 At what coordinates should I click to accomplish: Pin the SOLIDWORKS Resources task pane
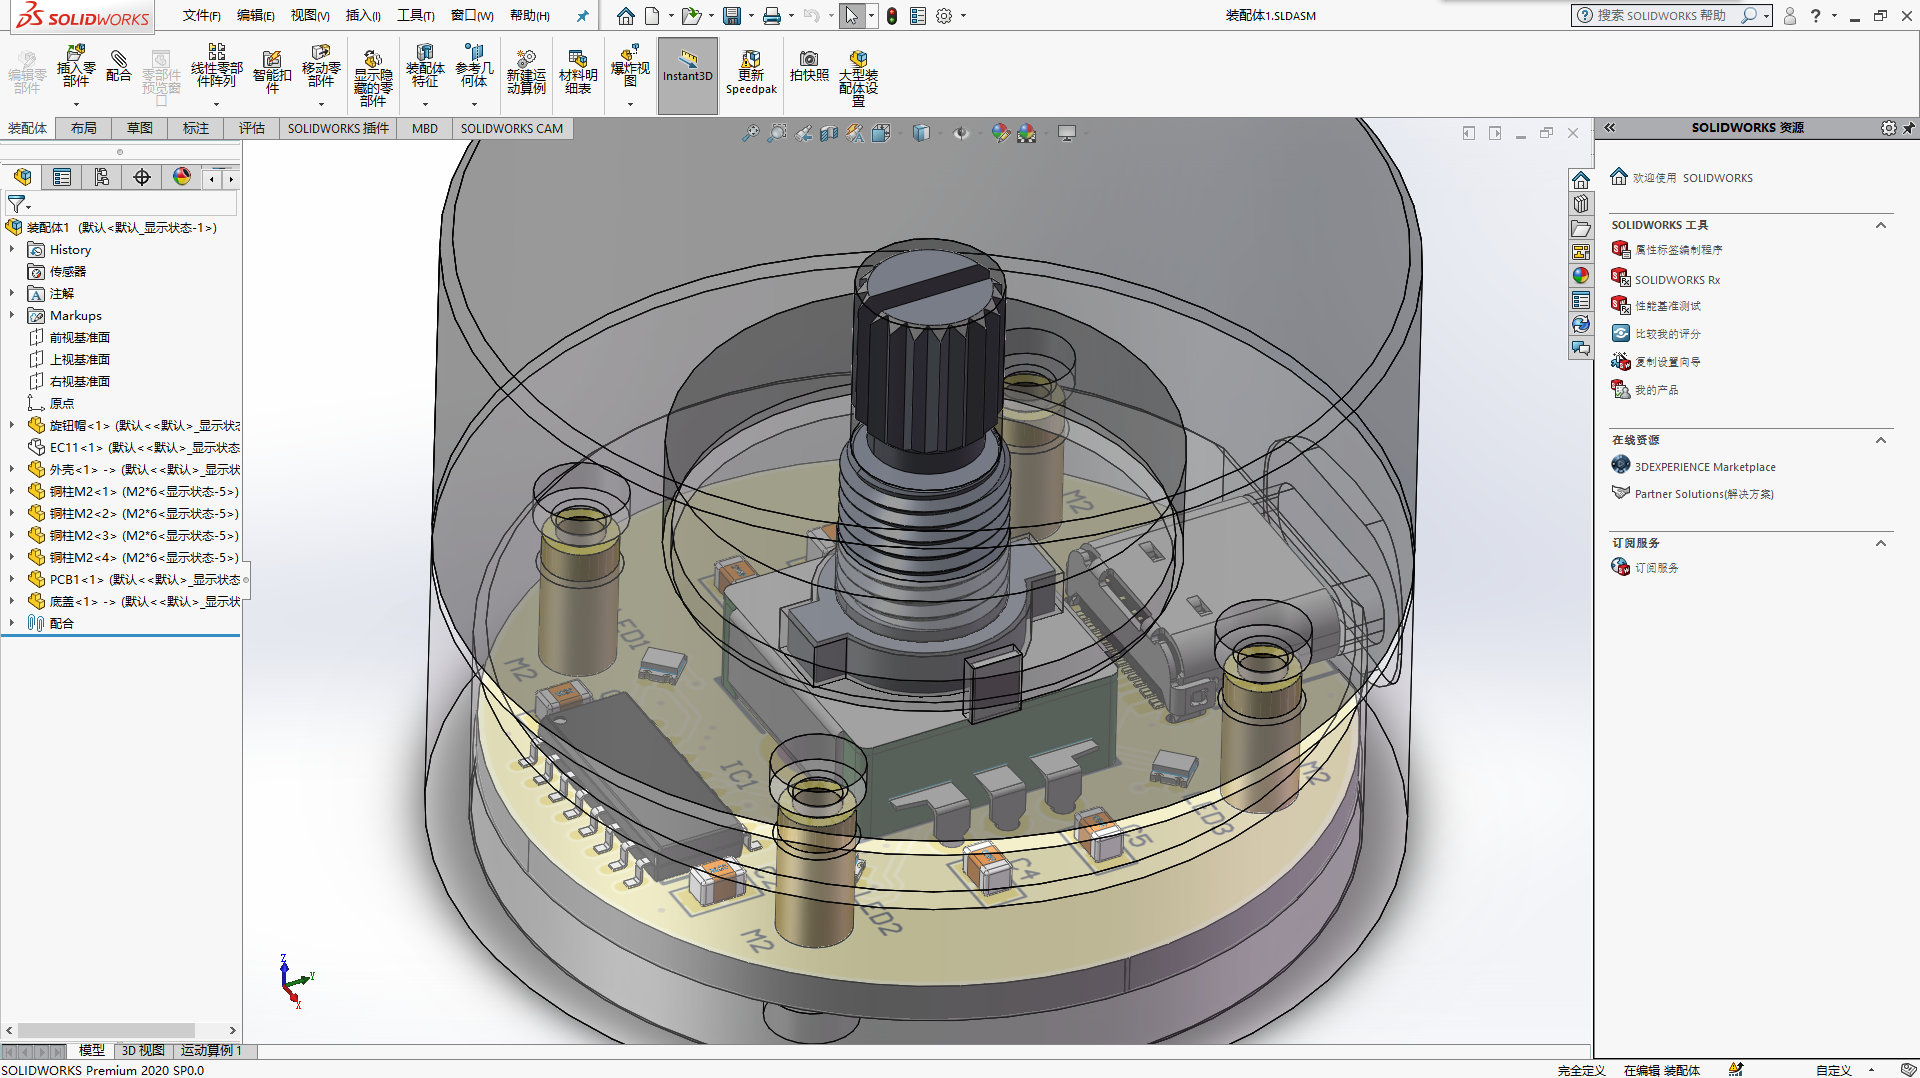pos(1909,128)
